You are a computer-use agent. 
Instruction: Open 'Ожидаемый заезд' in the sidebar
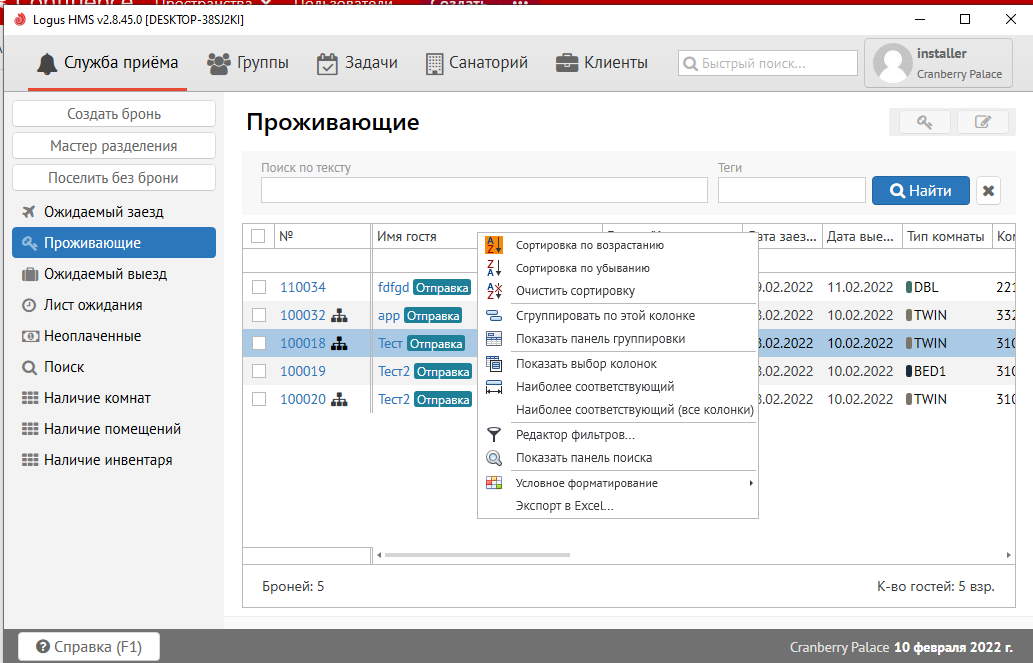103,212
